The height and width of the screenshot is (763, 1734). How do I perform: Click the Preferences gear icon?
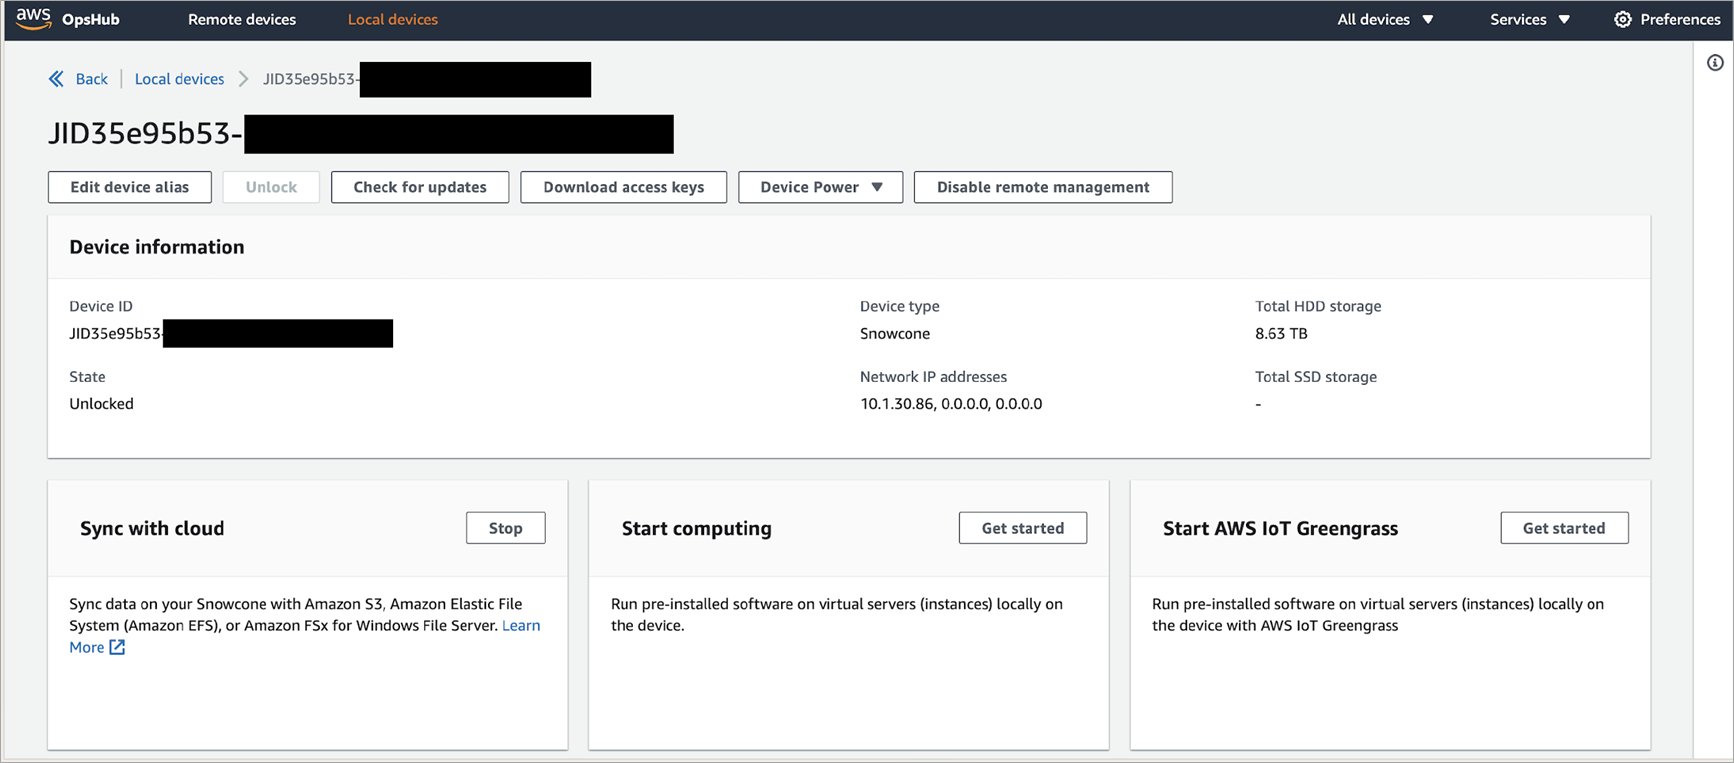tap(1623, 19)
